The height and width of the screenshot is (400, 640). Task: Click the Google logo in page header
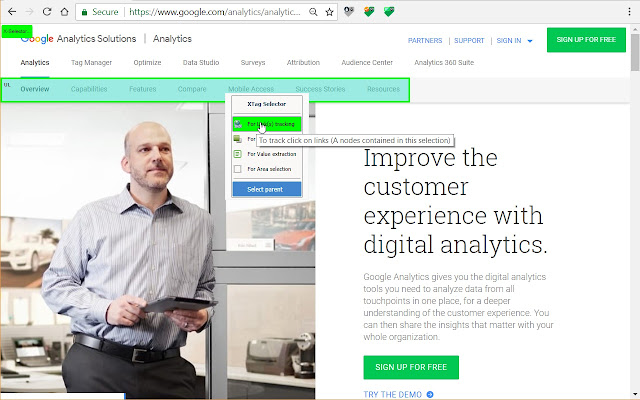[37, 39]
